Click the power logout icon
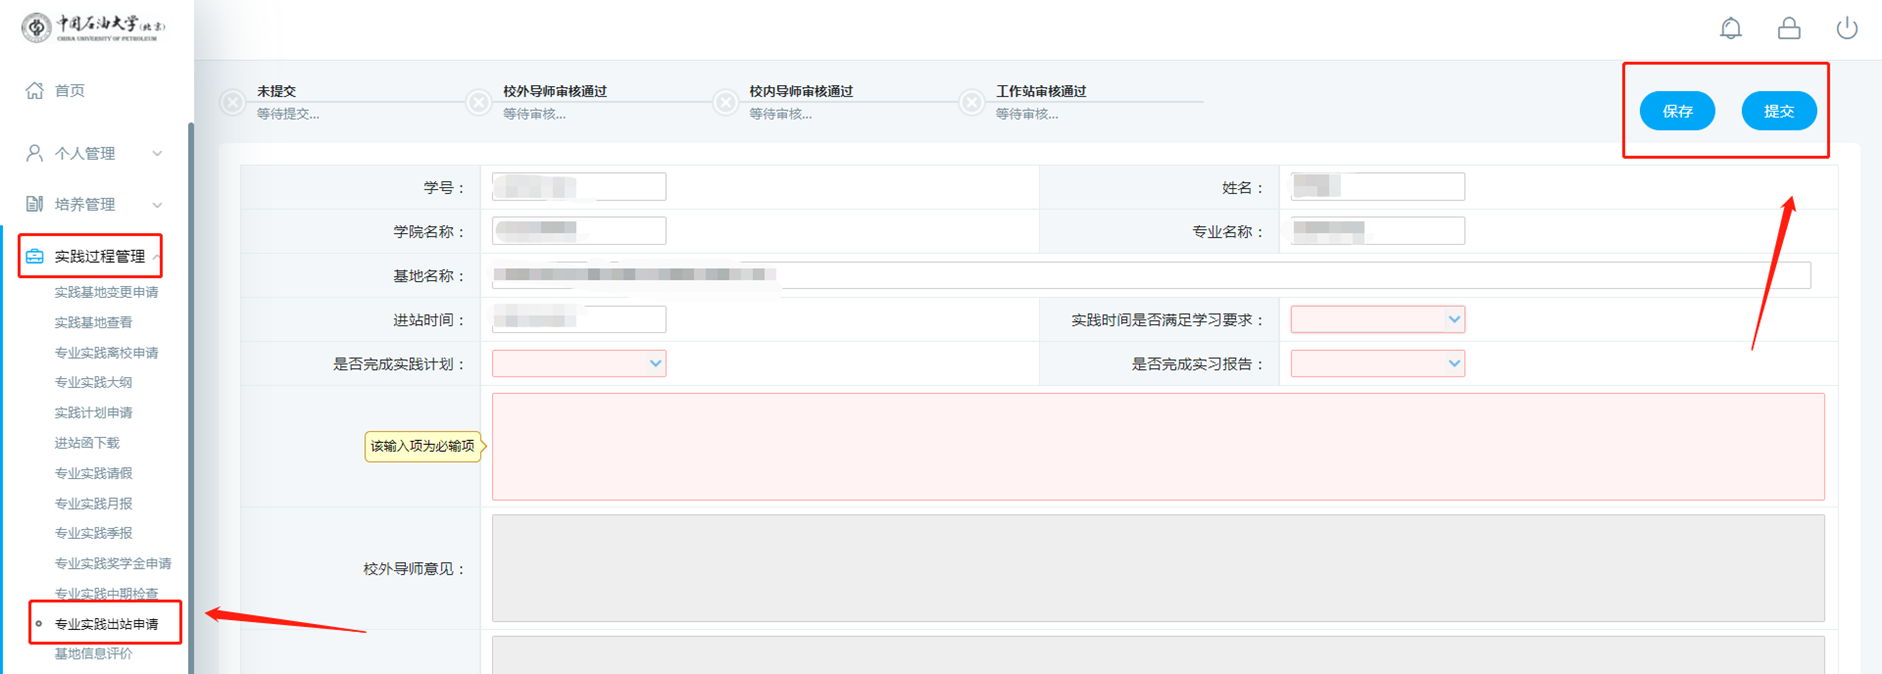 pos(1847,28)
